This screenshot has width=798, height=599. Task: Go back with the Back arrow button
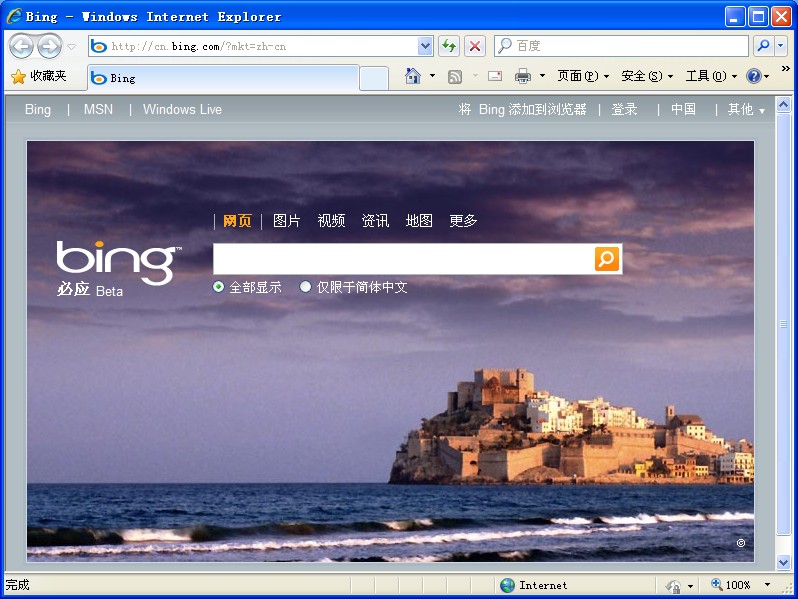click(x=21, y=47)
